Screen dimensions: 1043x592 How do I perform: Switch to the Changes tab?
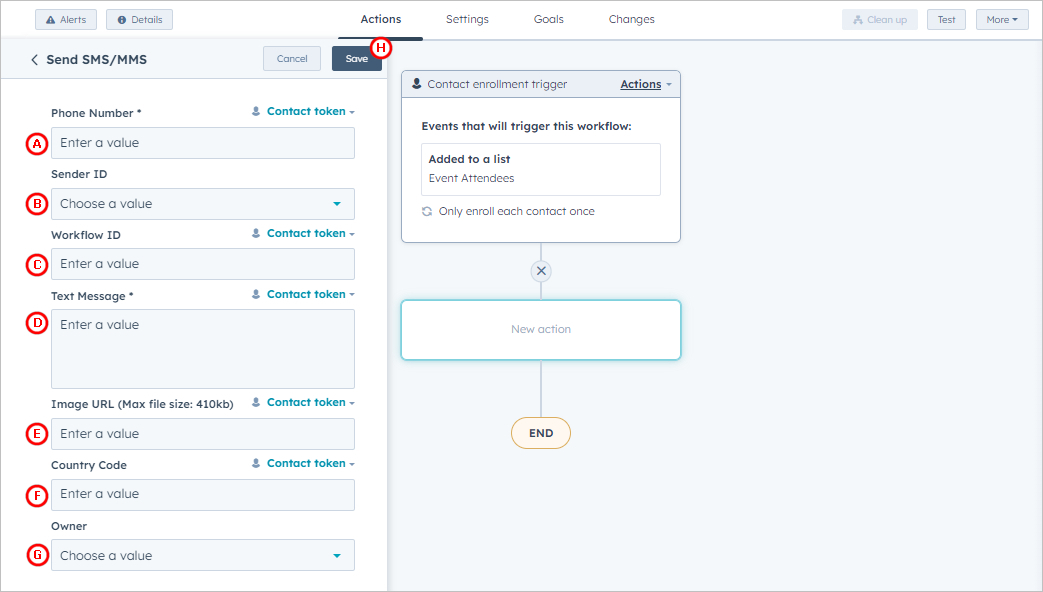click(631, 19)
